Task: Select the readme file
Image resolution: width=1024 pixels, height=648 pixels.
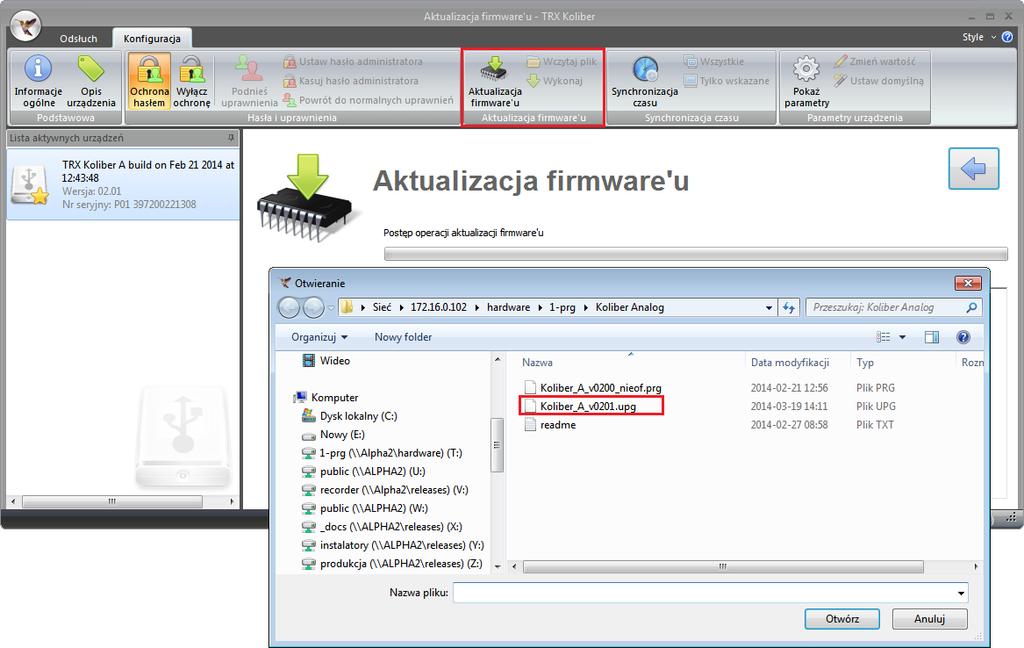Action: coord(550,425)
